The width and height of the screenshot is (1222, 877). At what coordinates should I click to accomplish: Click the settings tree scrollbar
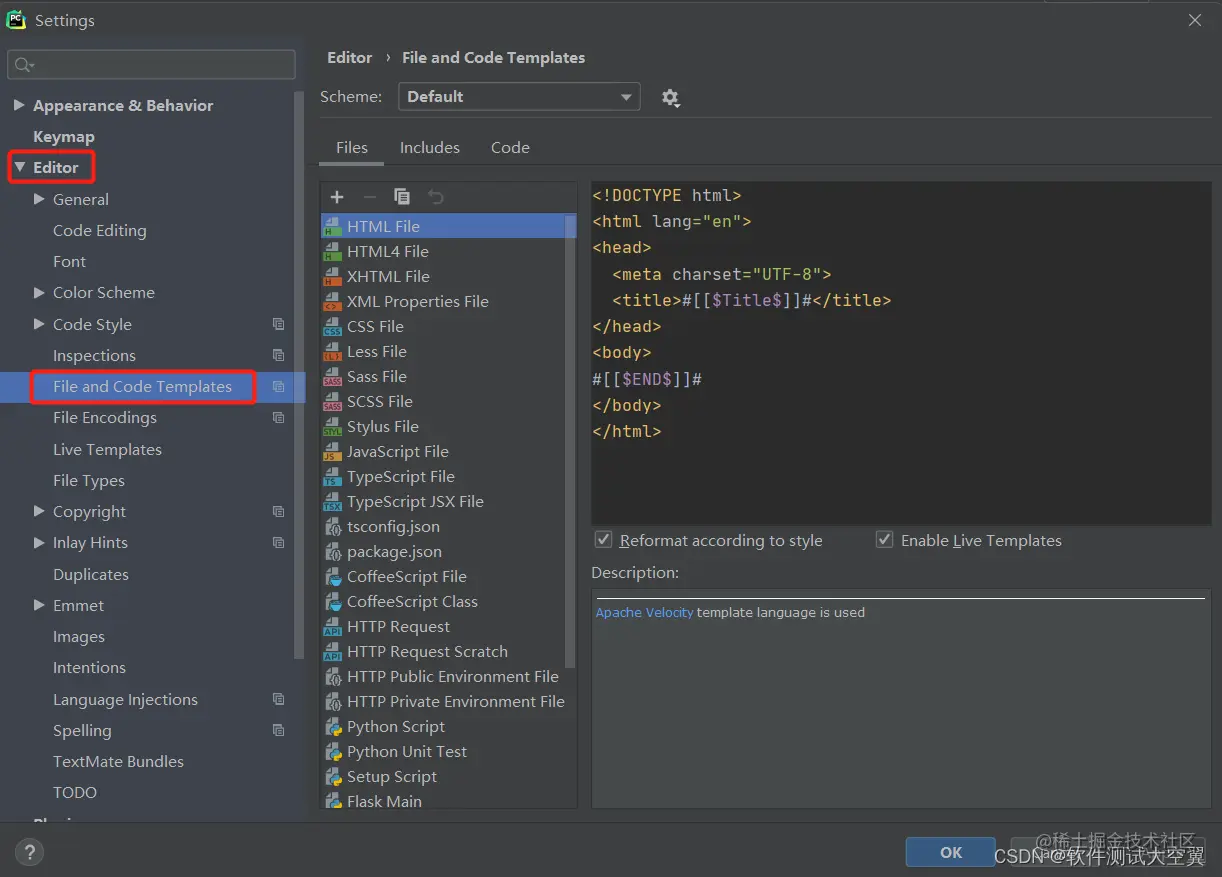pos(299,375)
